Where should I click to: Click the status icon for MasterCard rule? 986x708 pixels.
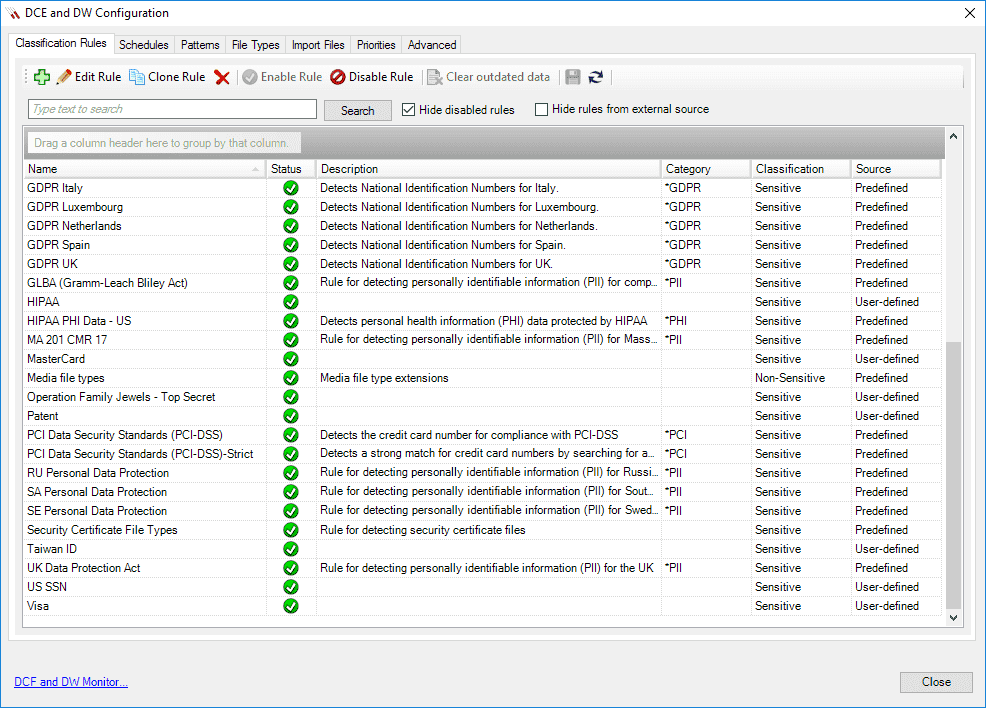[291, 359]
